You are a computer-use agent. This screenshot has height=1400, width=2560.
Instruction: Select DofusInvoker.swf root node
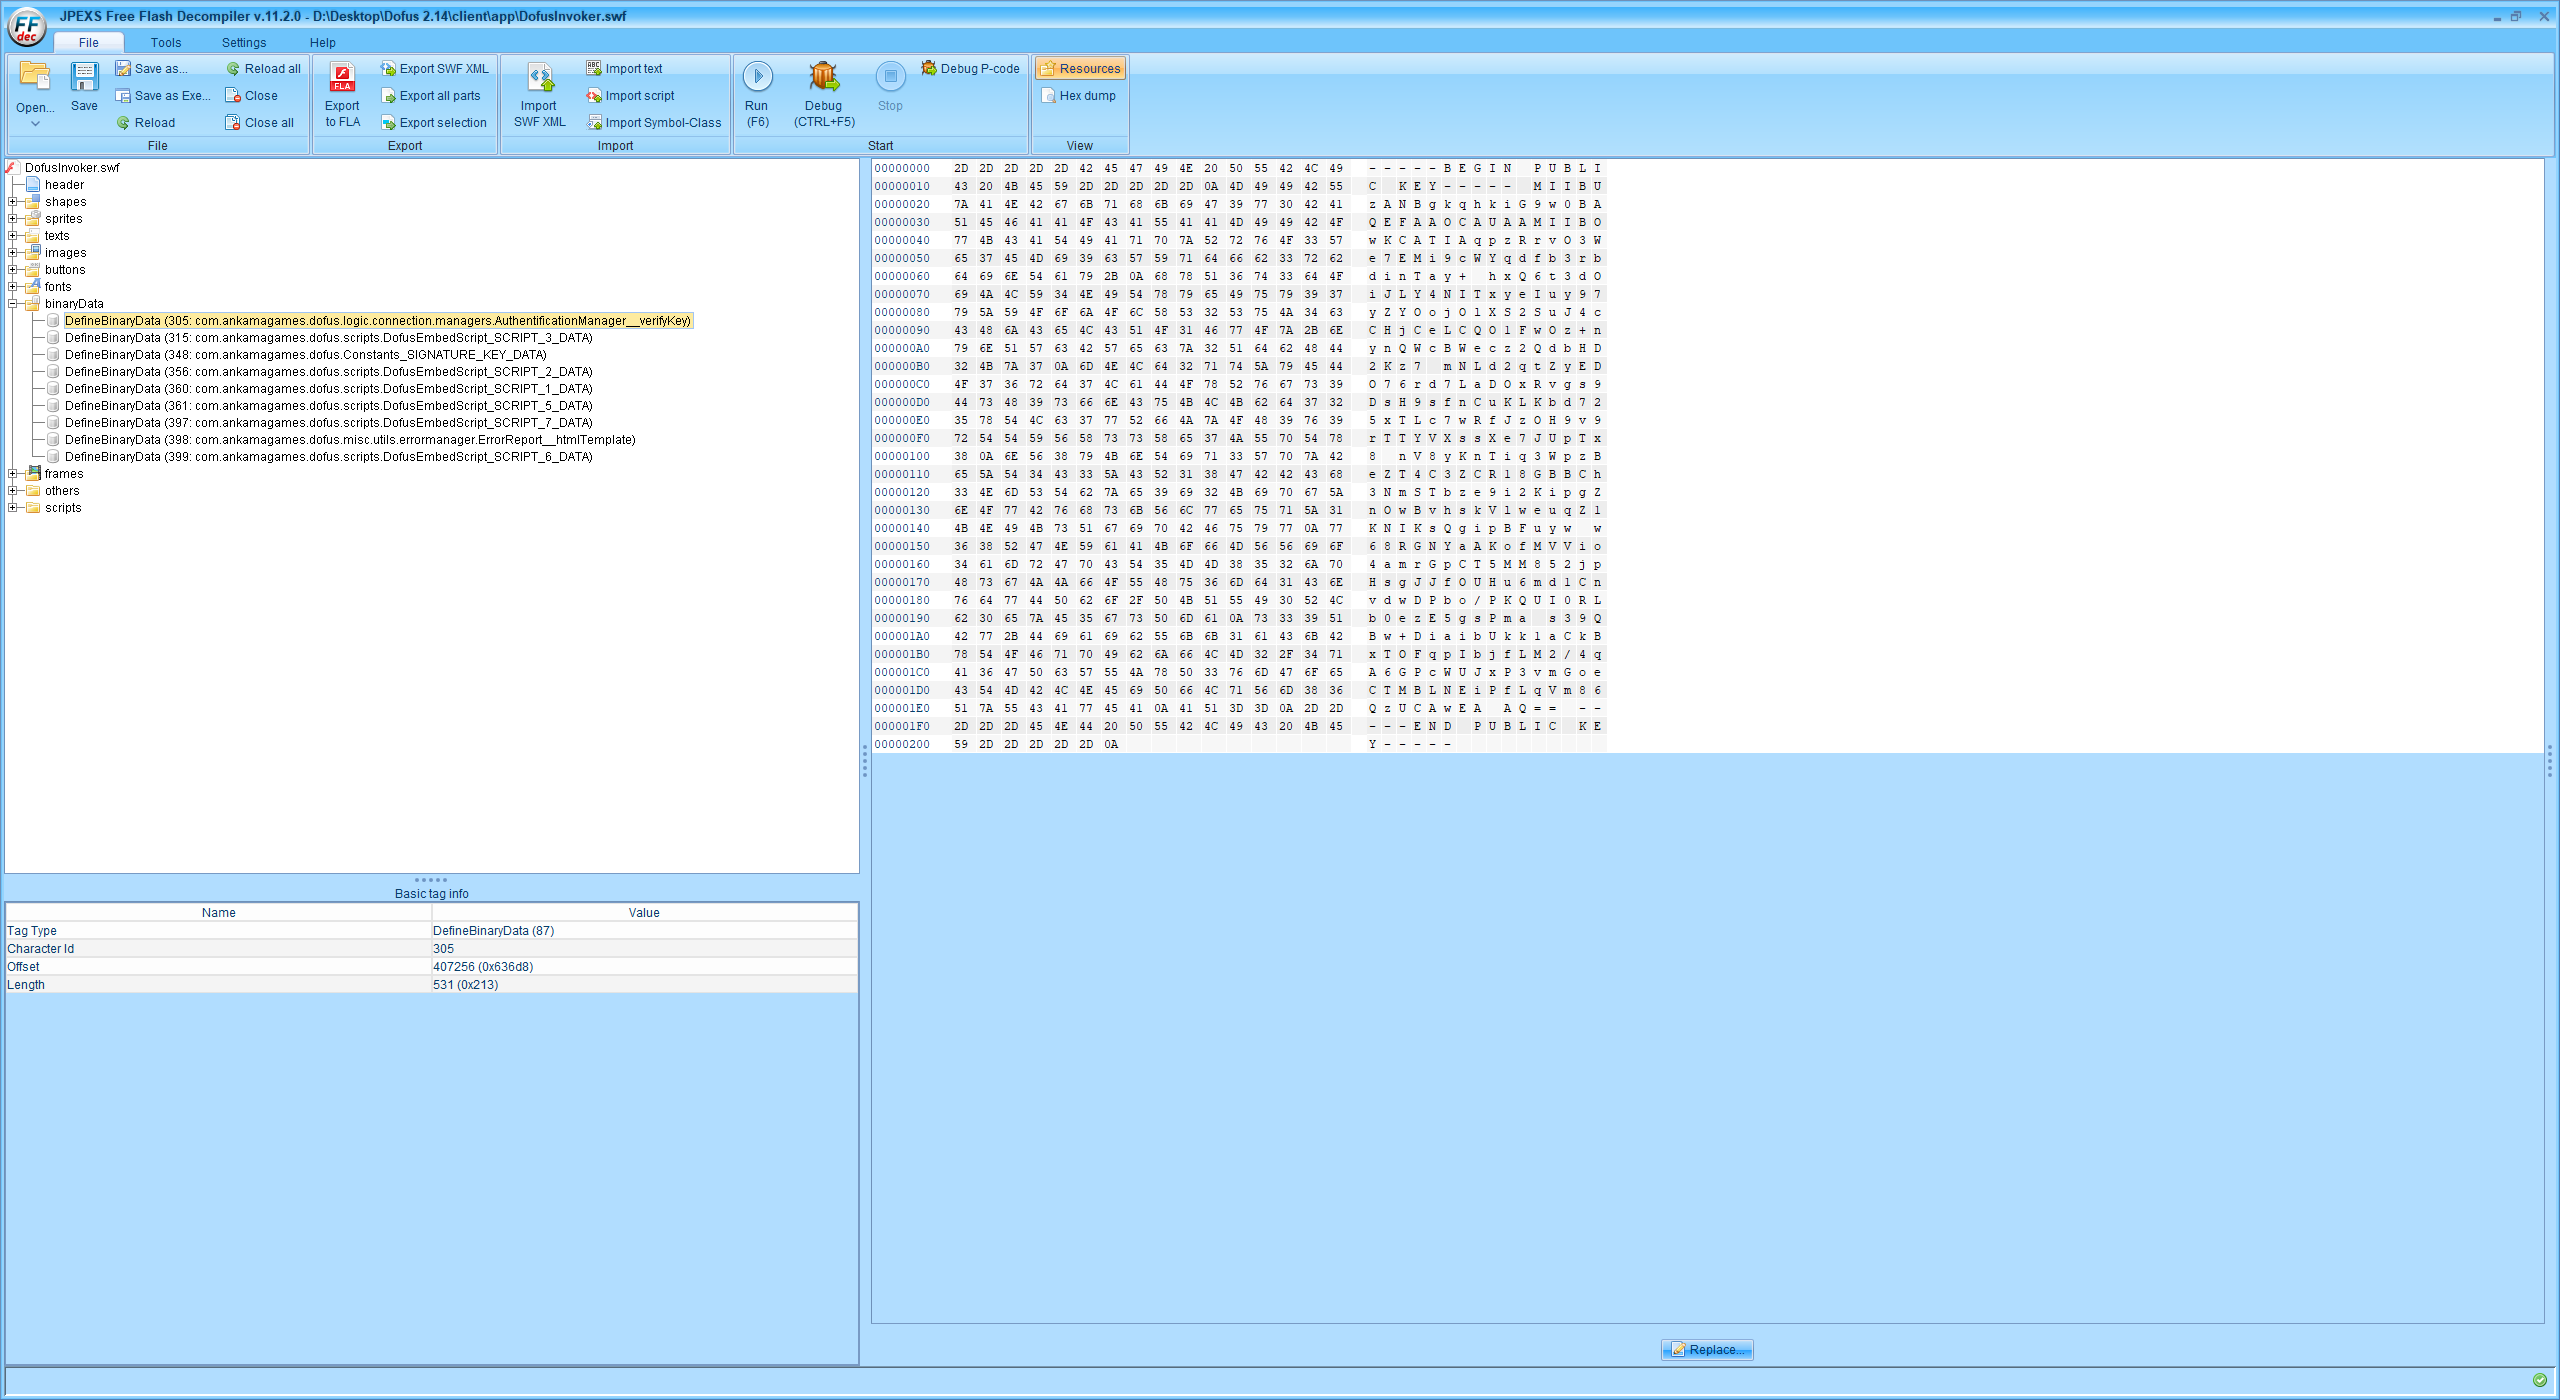[72, 168]
